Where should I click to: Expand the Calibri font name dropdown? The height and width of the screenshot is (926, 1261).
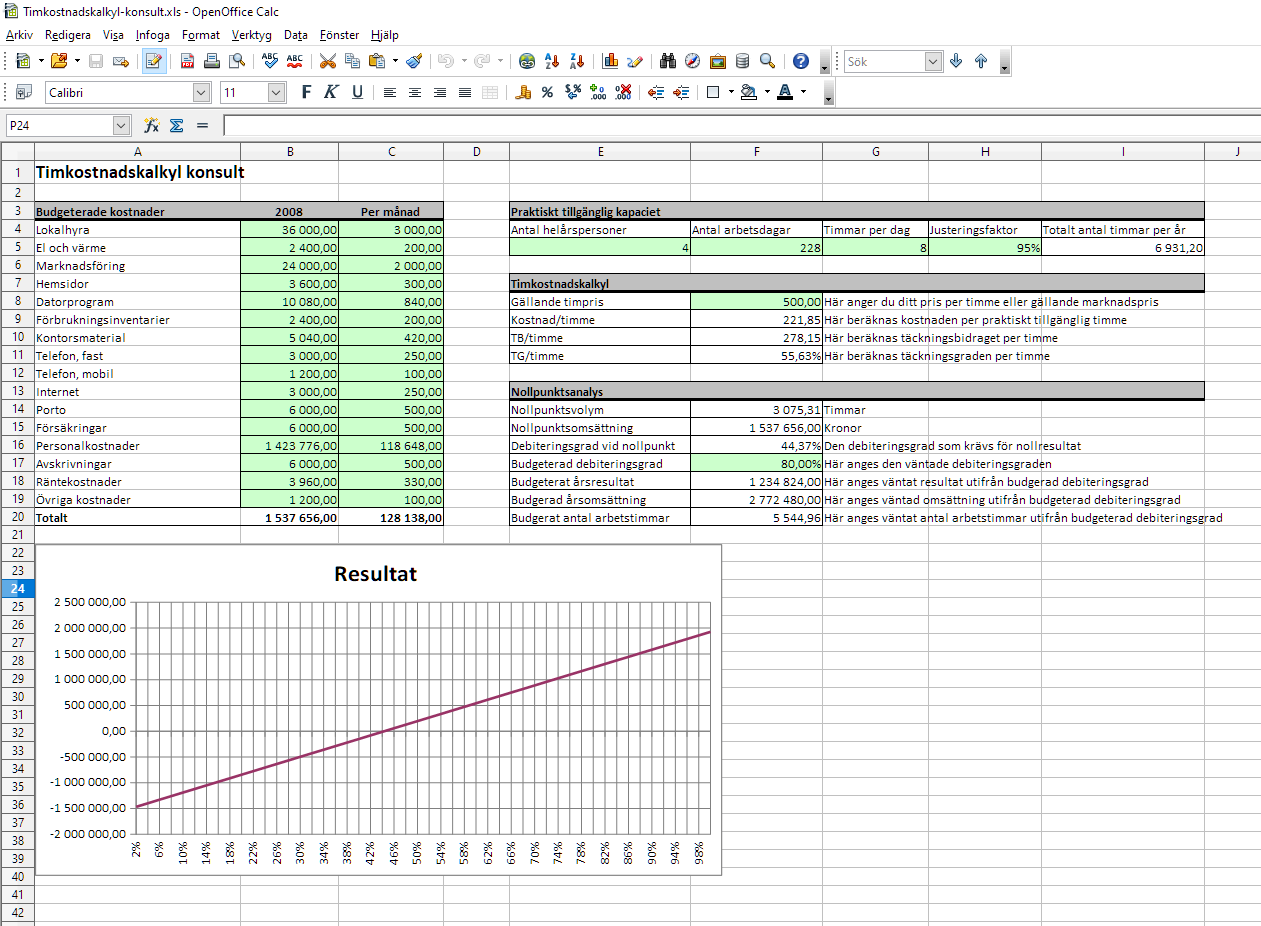[202, 92]
